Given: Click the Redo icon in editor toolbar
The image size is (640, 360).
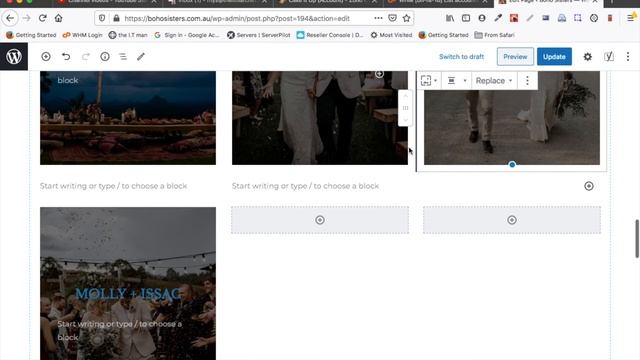Looking at the screenshot, I should 85,57.
